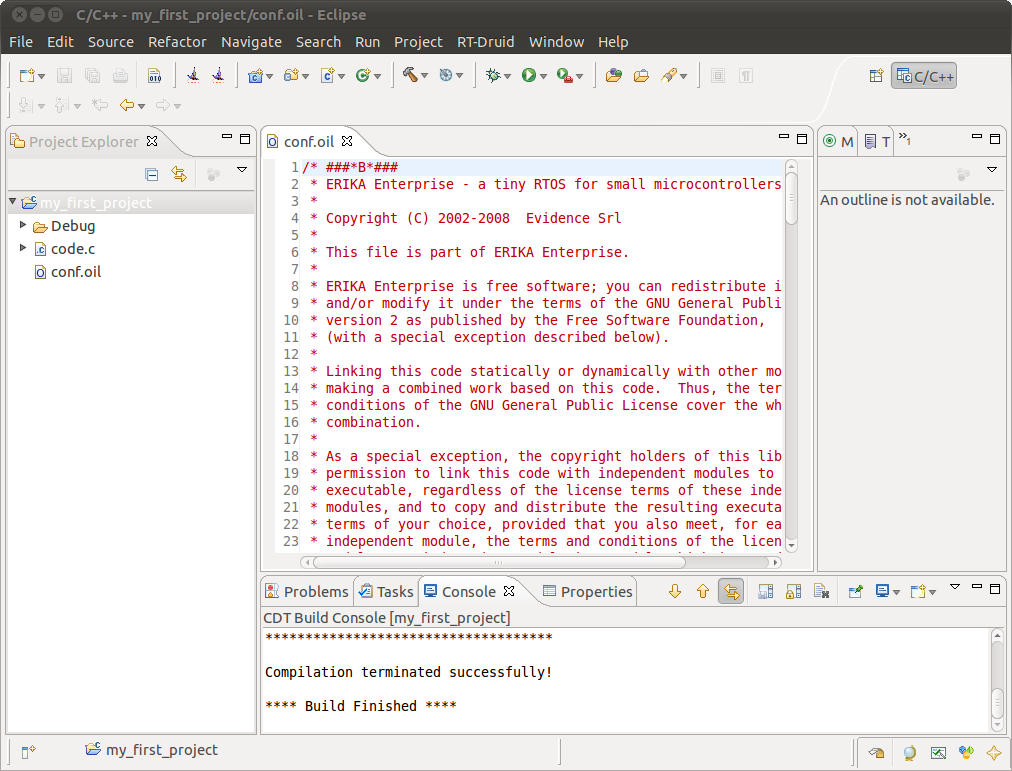The image size is (1012, 771).
Task: Toggle console wrap/sync arrows button
Action: 731,591
